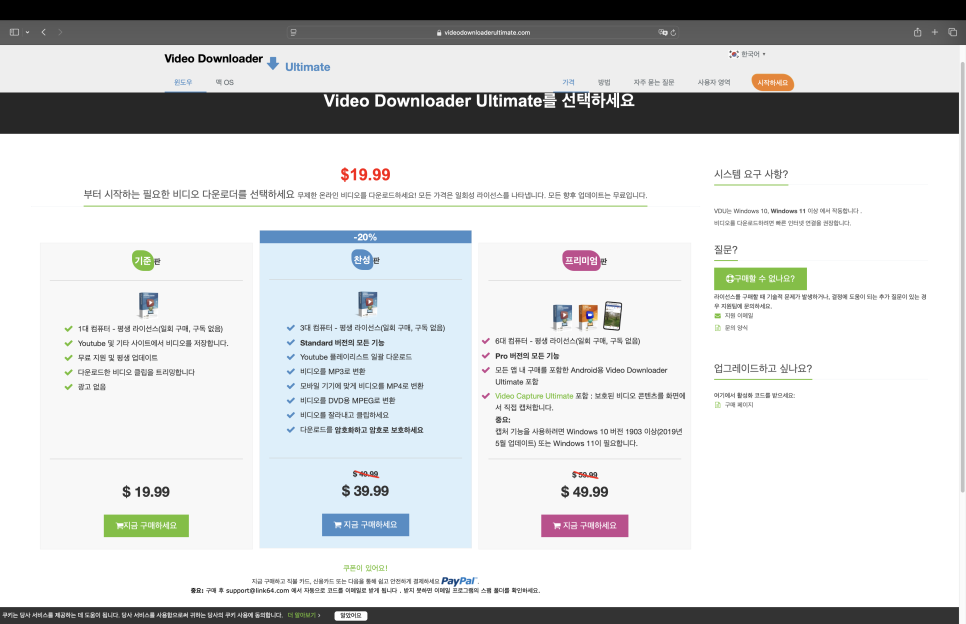The image size is (966, 624).
Task: Open the sidebar tab group dropdown arrow
Action: click(27, 32)
